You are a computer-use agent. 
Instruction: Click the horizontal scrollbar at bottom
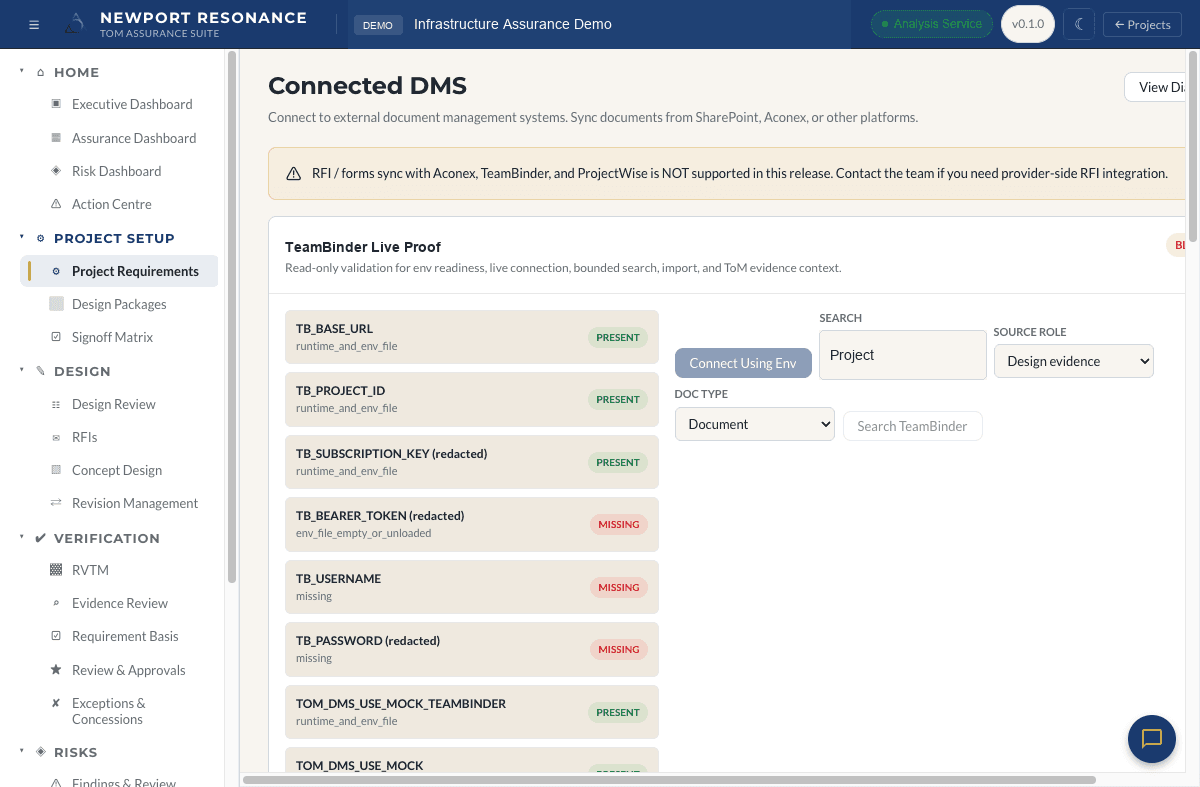pyautogui.click(x=669, y=780)
